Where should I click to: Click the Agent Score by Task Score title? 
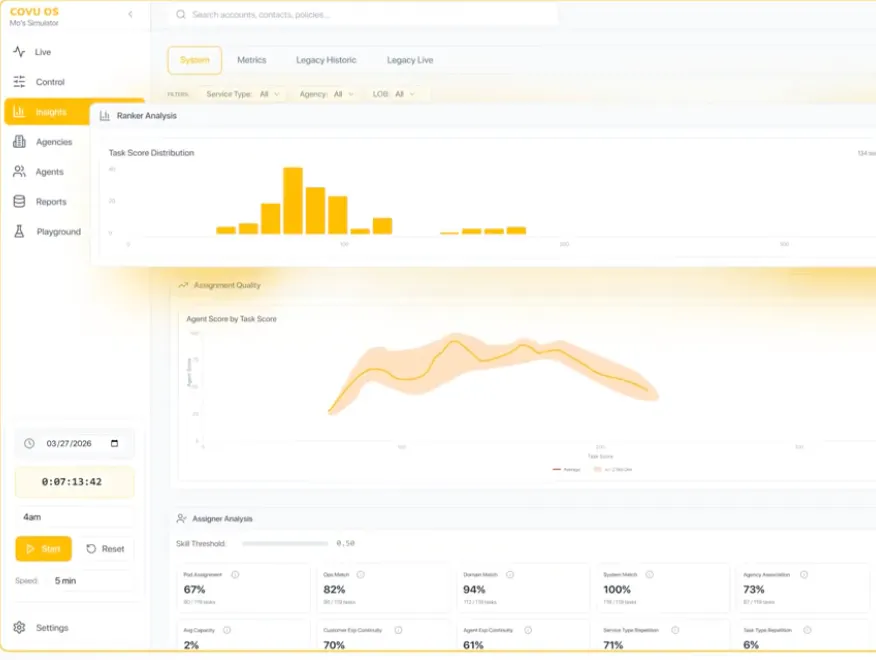[x=231, y=319]
